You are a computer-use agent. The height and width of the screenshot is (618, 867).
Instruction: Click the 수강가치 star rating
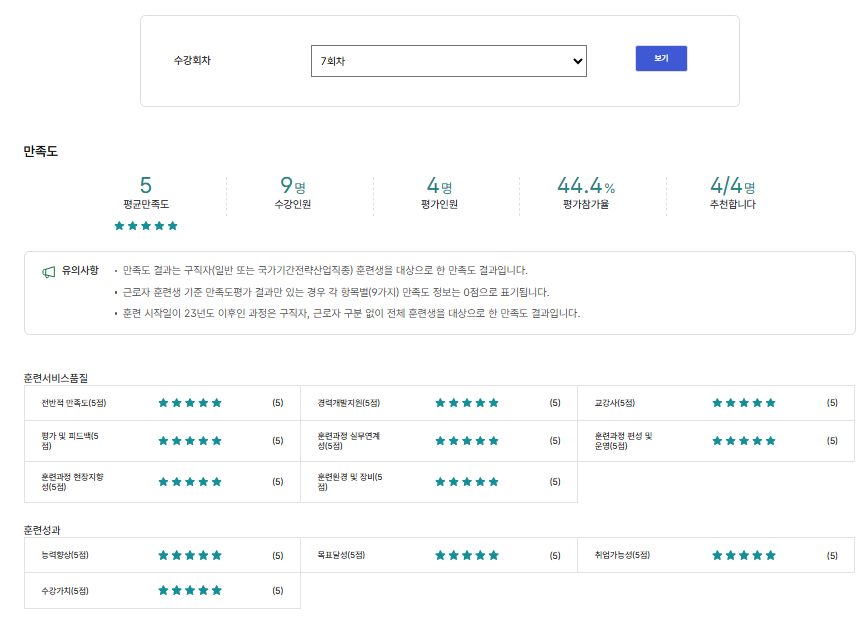tap(190, 591)
